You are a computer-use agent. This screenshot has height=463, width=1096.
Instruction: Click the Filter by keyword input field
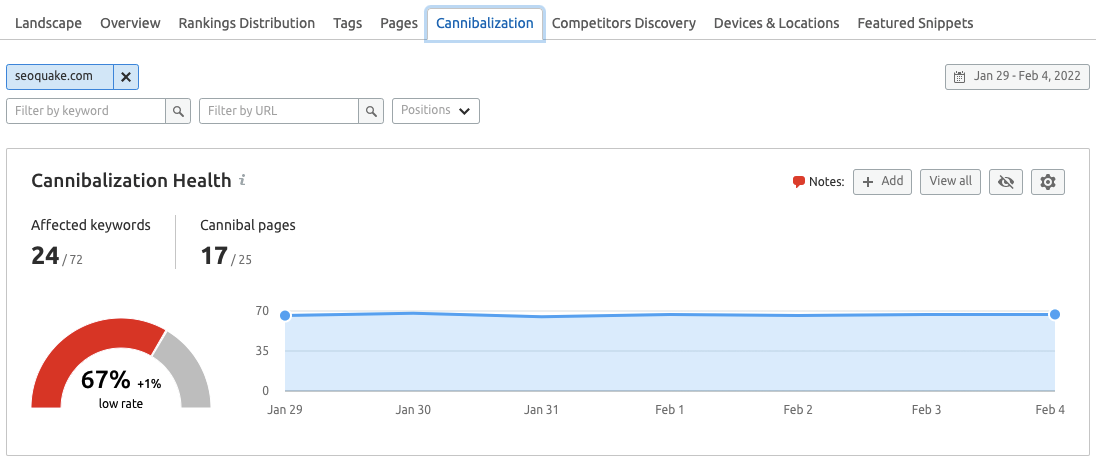(85, 111)
